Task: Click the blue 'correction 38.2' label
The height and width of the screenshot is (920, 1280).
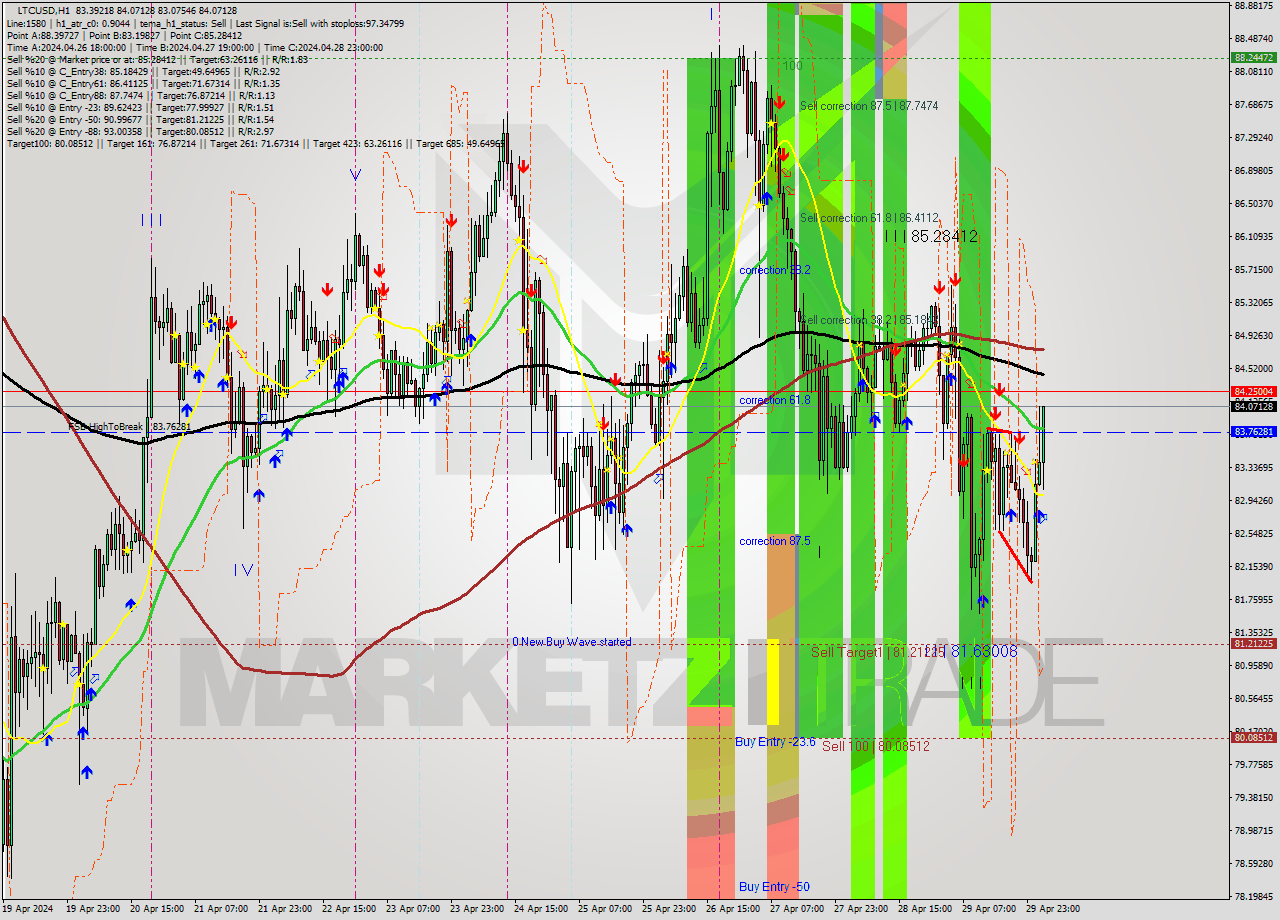Action: pyautogui.click(x=775, y=270)
